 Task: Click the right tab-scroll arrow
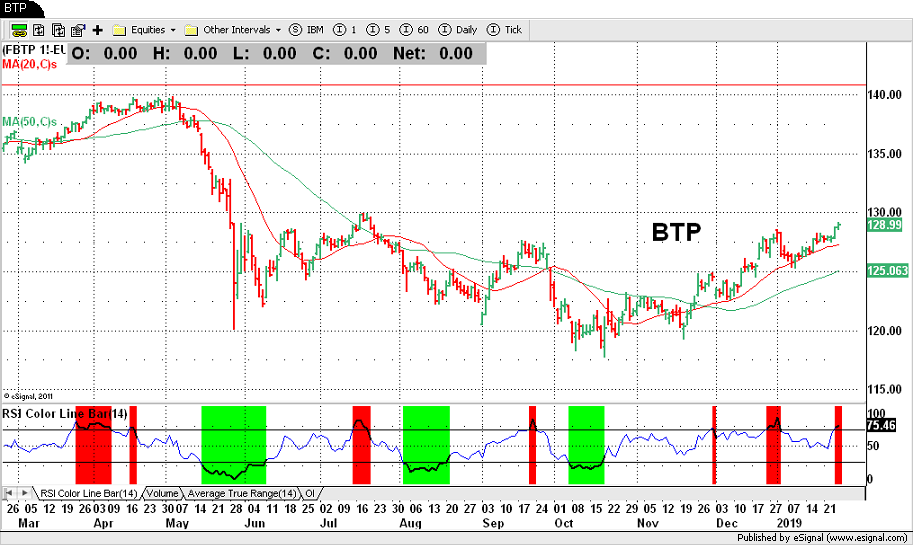pos(24,494)
